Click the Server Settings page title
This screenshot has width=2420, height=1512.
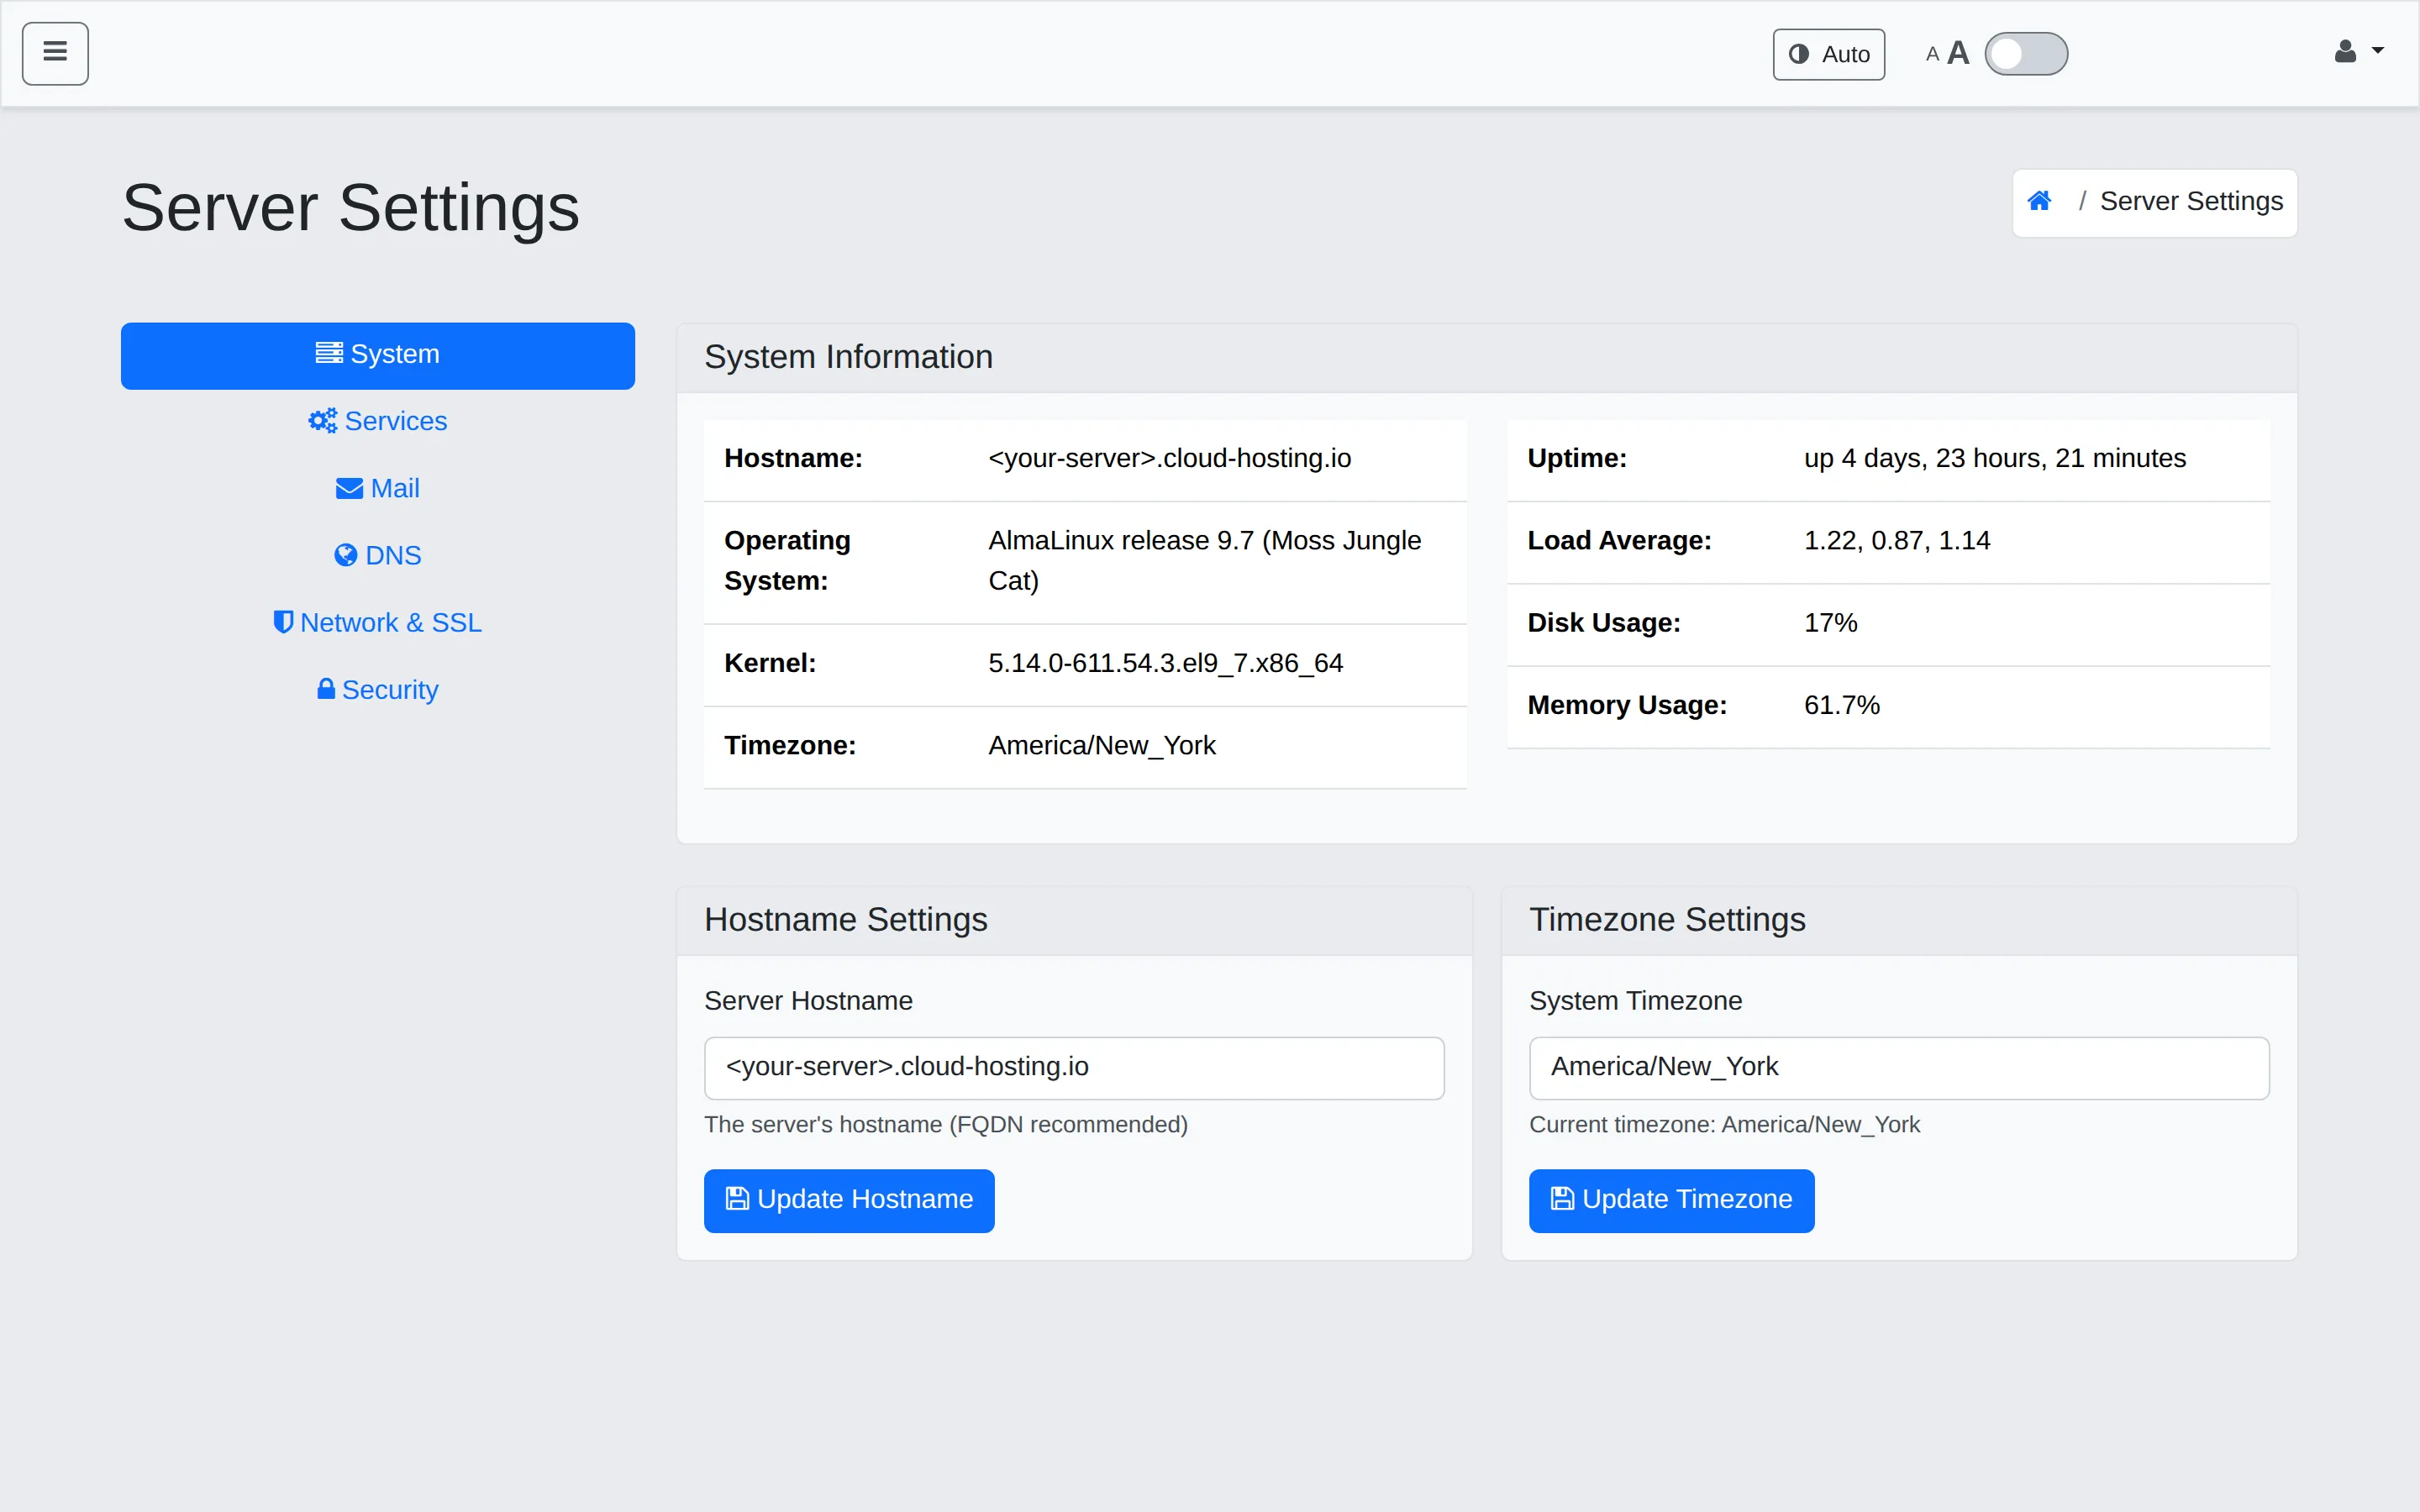click(350, 208)
